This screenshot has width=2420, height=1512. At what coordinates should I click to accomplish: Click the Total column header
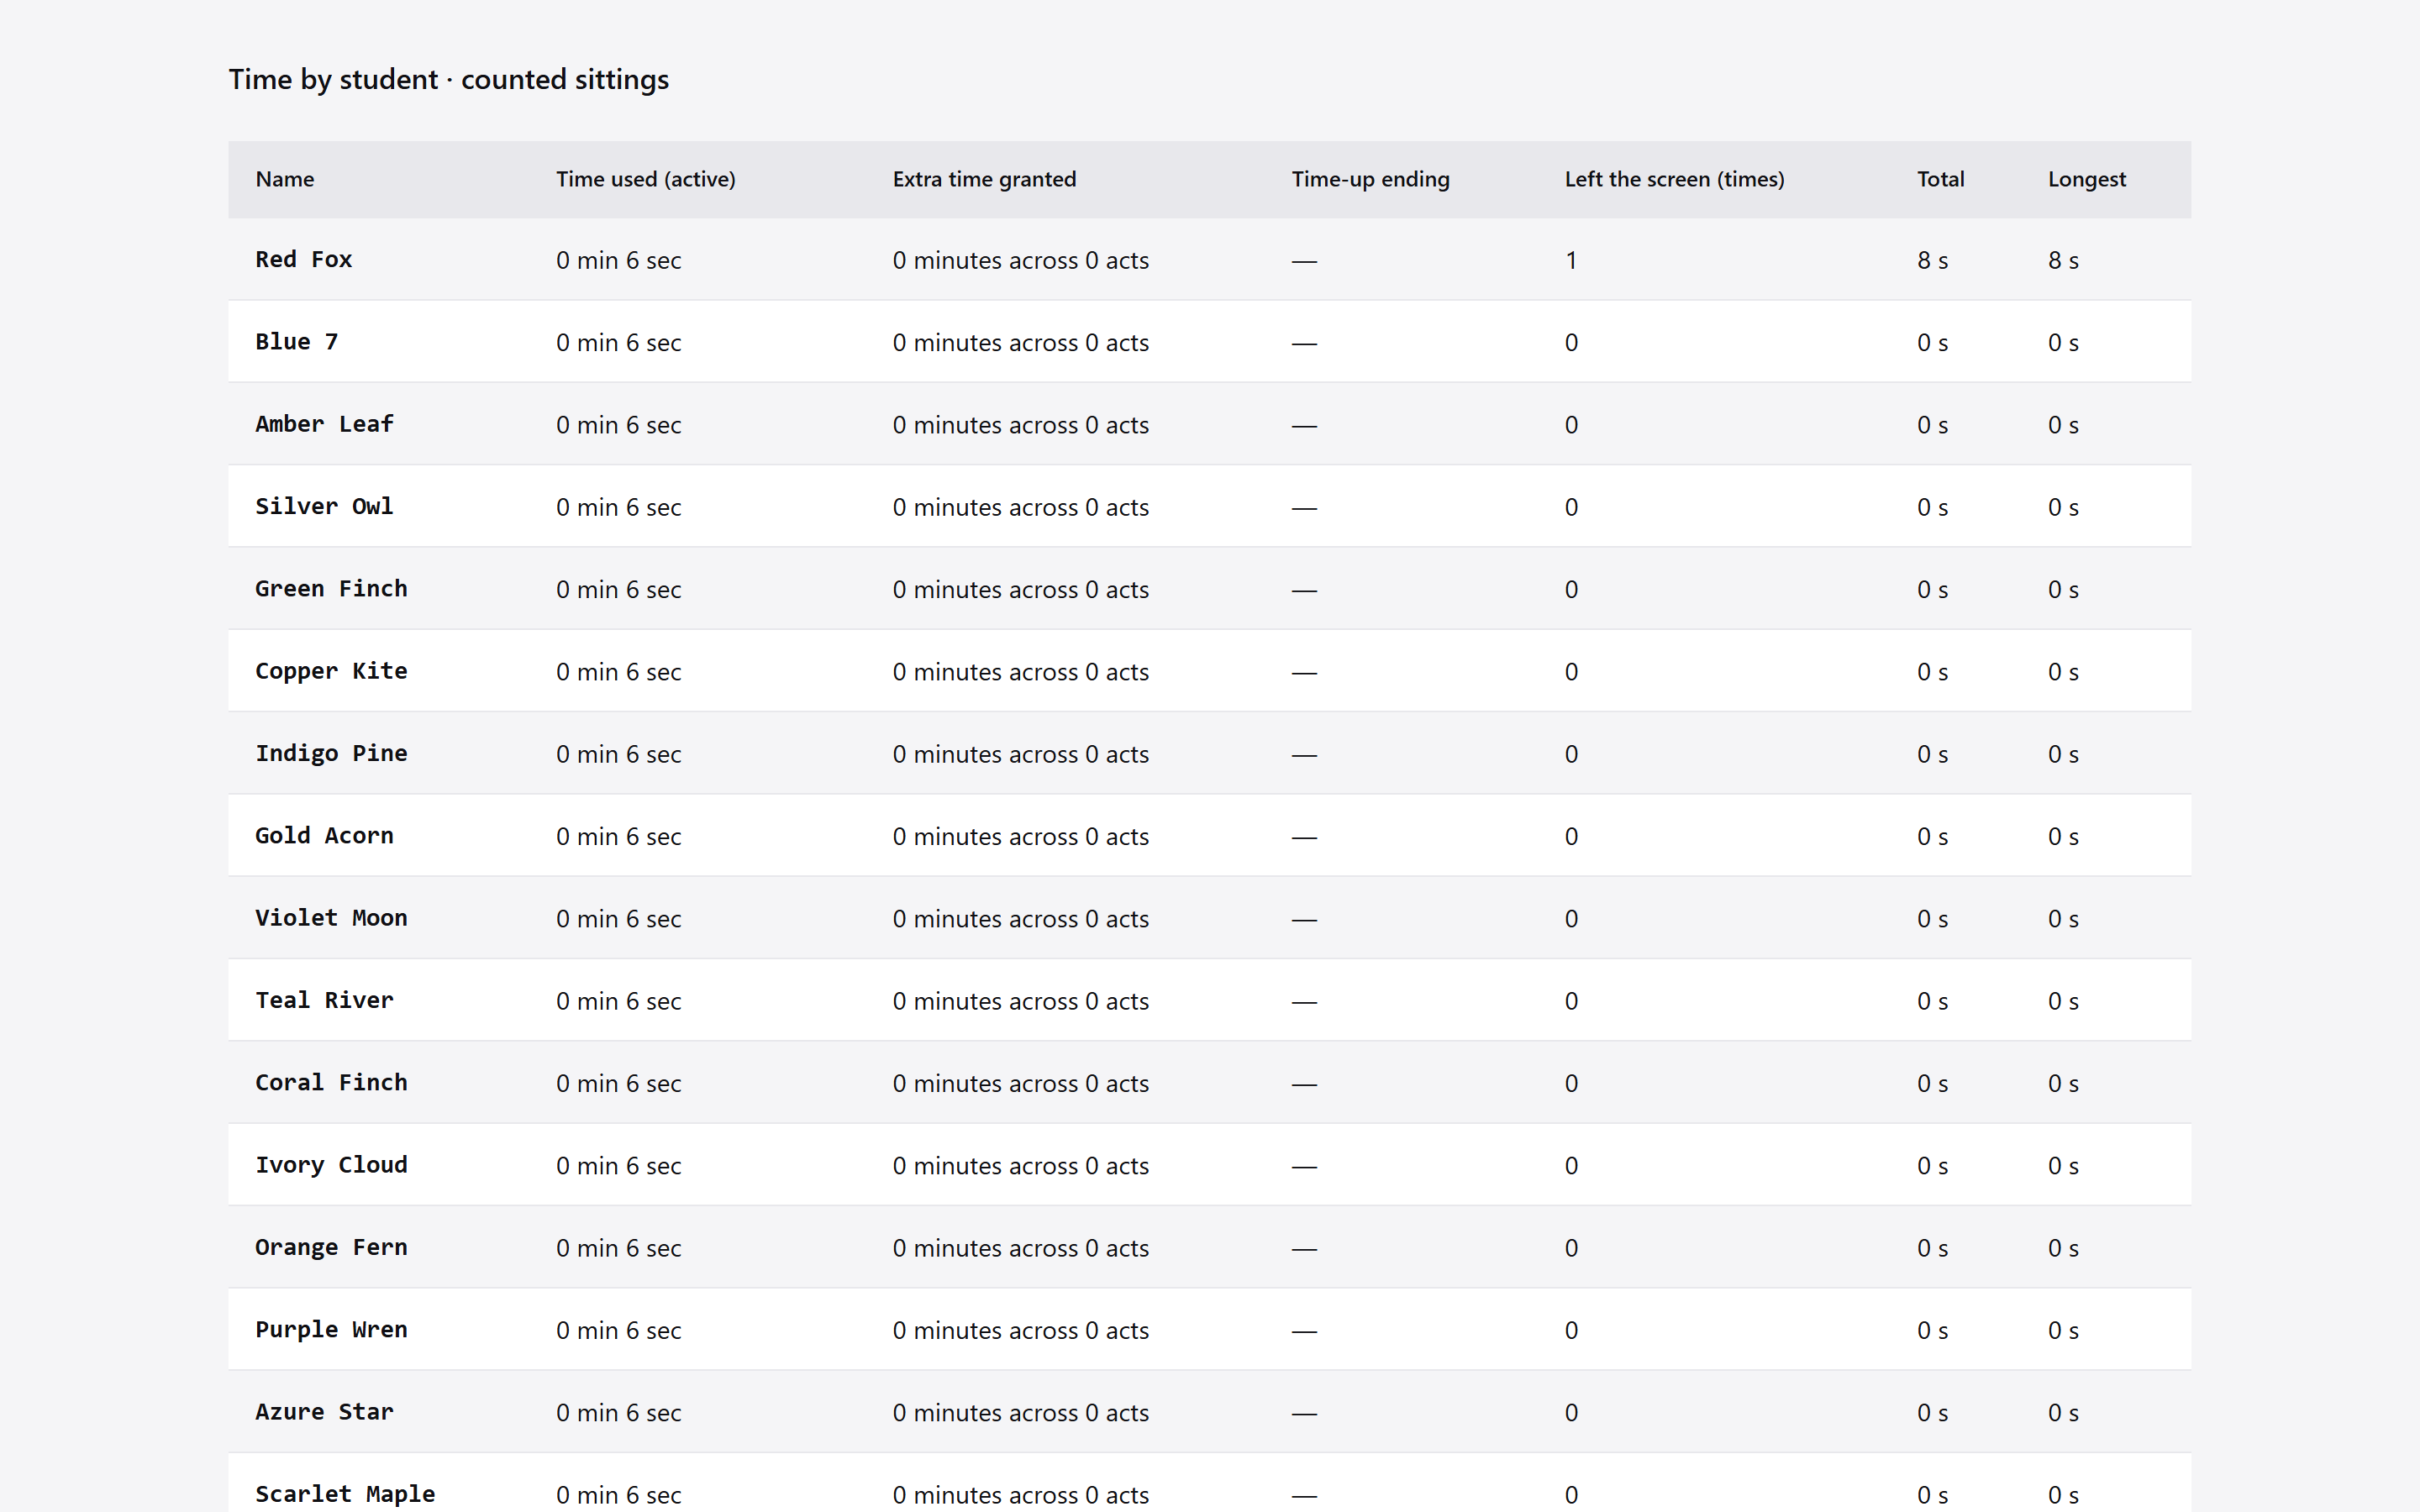(x=1940, y=179)
